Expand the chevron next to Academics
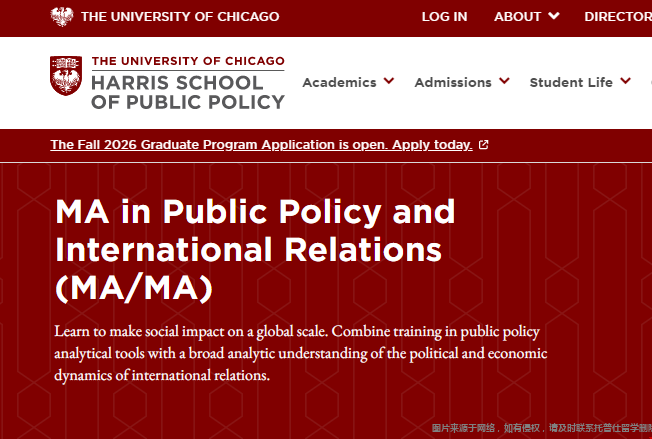 pos(389,81)
